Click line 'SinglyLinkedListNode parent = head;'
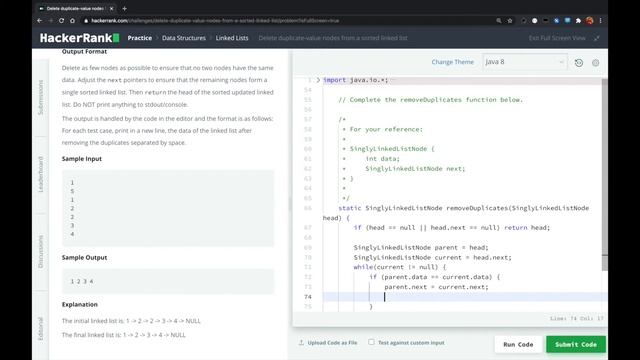 (x=421, y=247)
